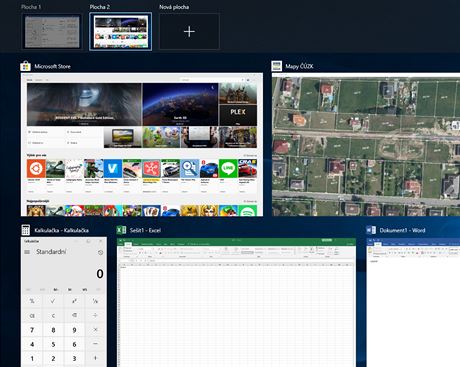Open the Microsoft Store window preview

pyautogui.click(x=142, y=144)
